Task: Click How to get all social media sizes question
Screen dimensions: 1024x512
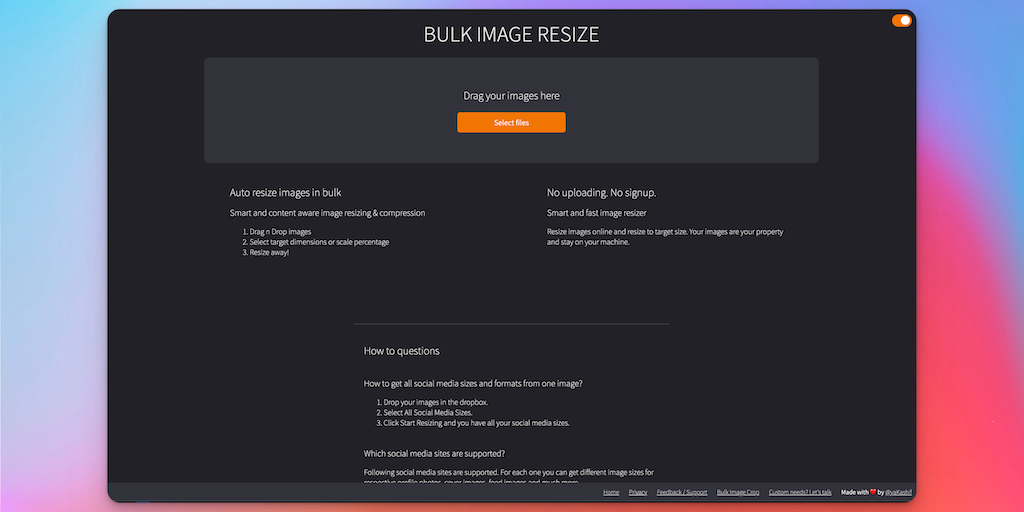Action: pos(473,384)
